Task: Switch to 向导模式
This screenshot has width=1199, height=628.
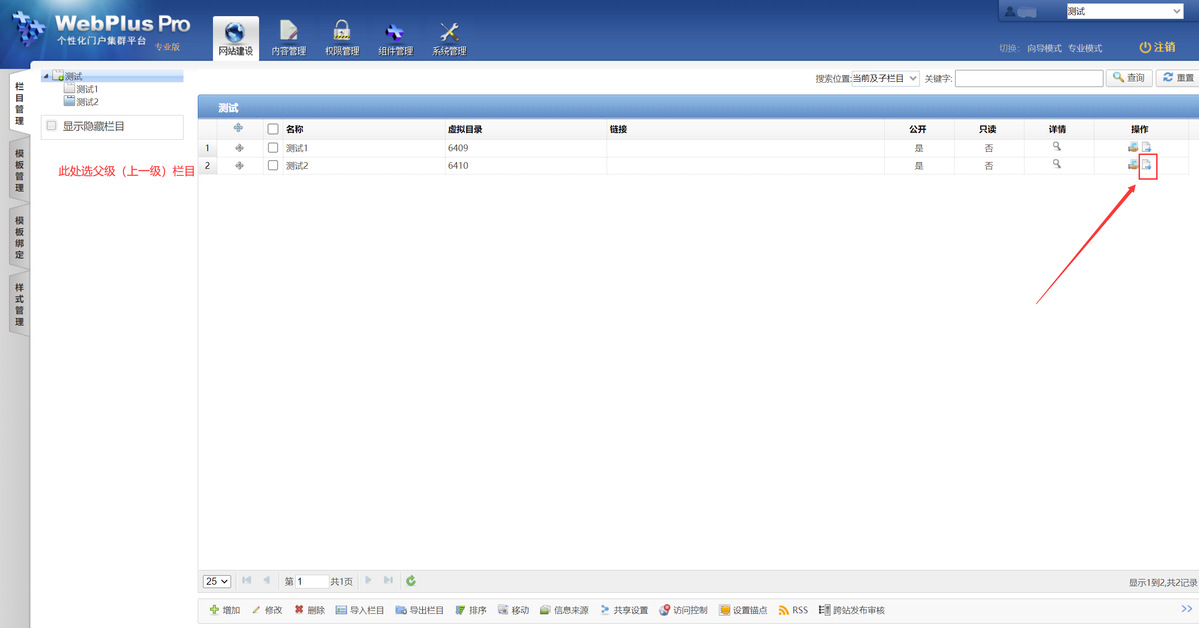Action: [x=1044, y=48]
